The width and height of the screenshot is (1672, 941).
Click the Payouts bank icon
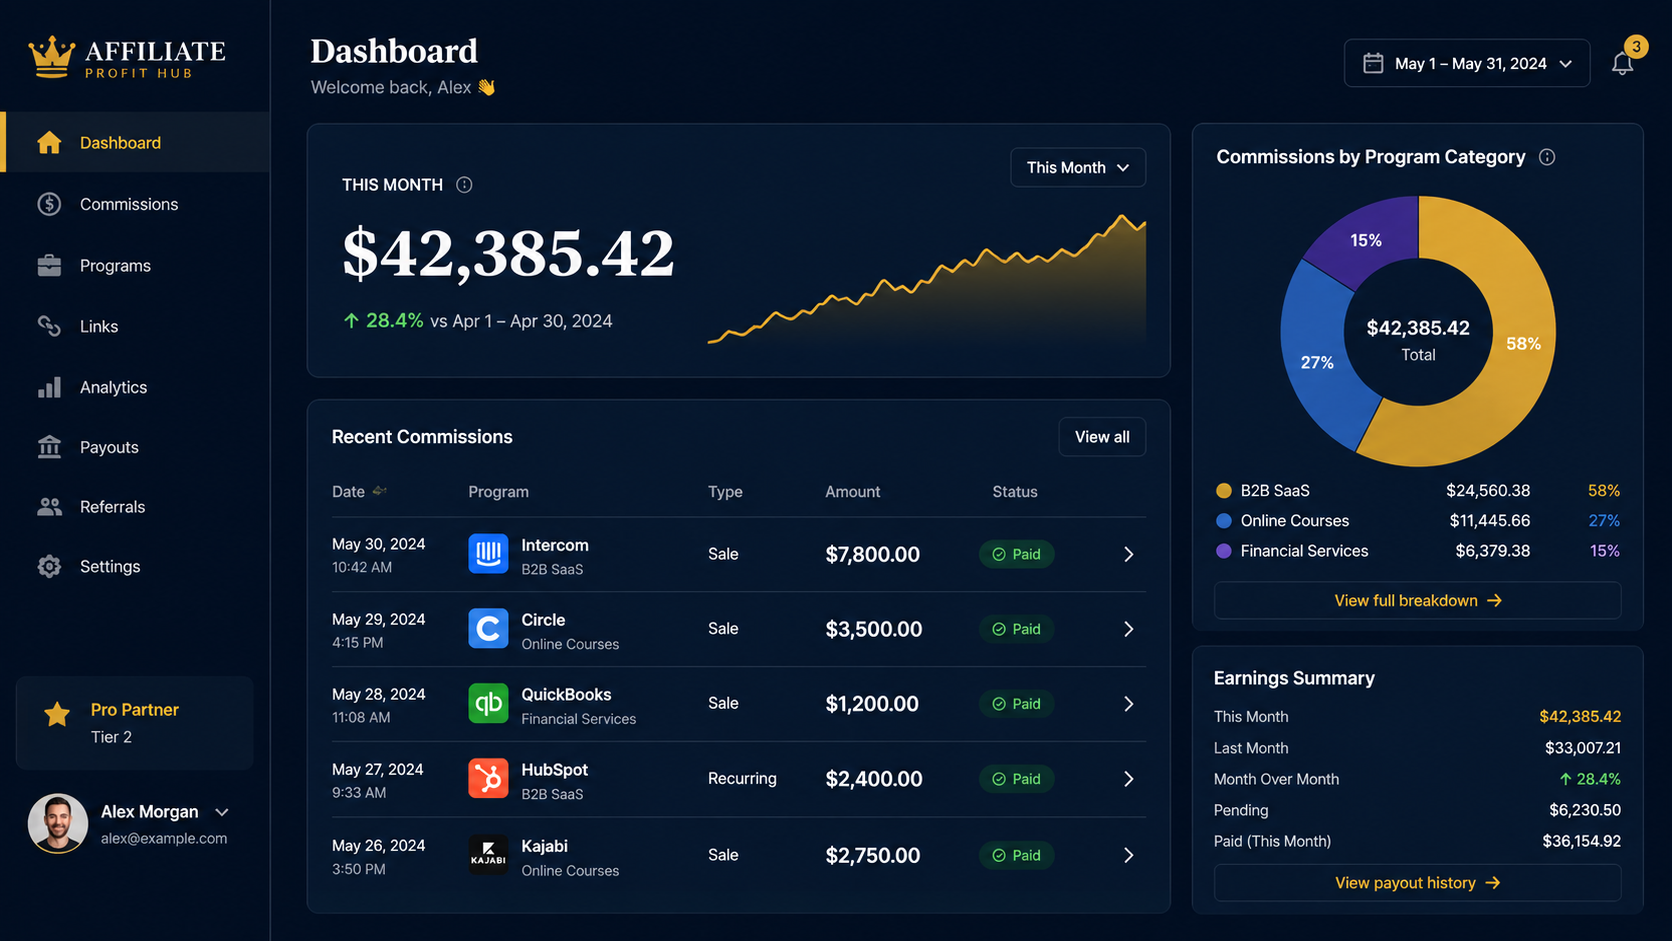(x=49, y=447)
